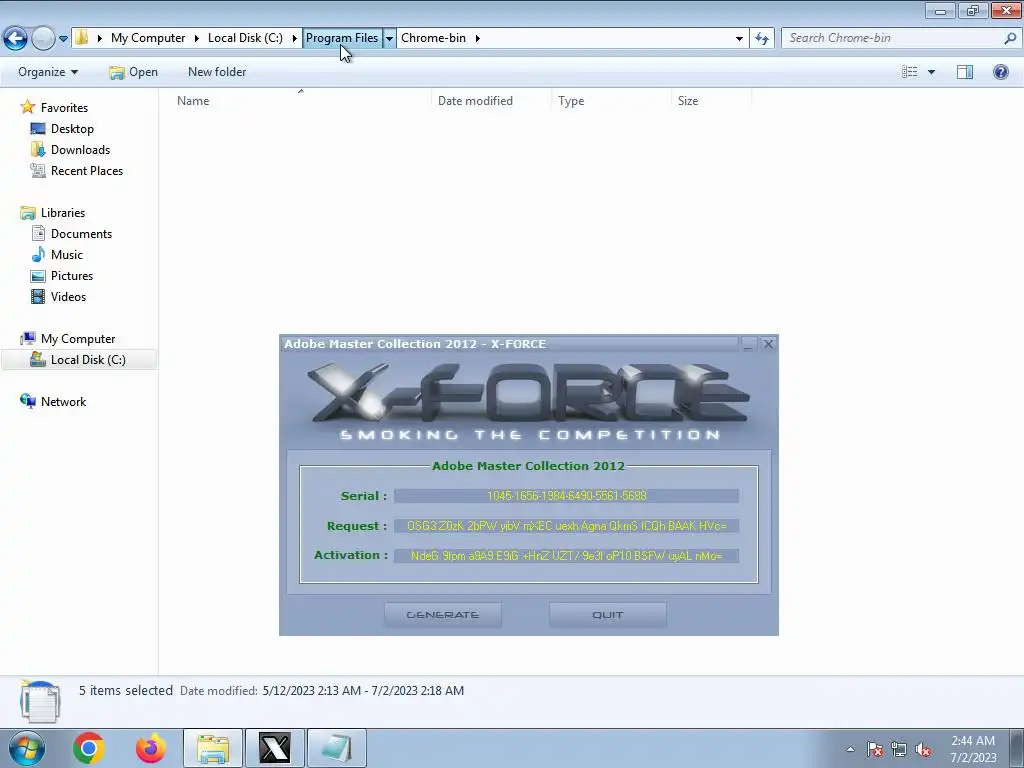Launch Firefox from taskbar
The image size is (1024, 768).
pos(150,748)
